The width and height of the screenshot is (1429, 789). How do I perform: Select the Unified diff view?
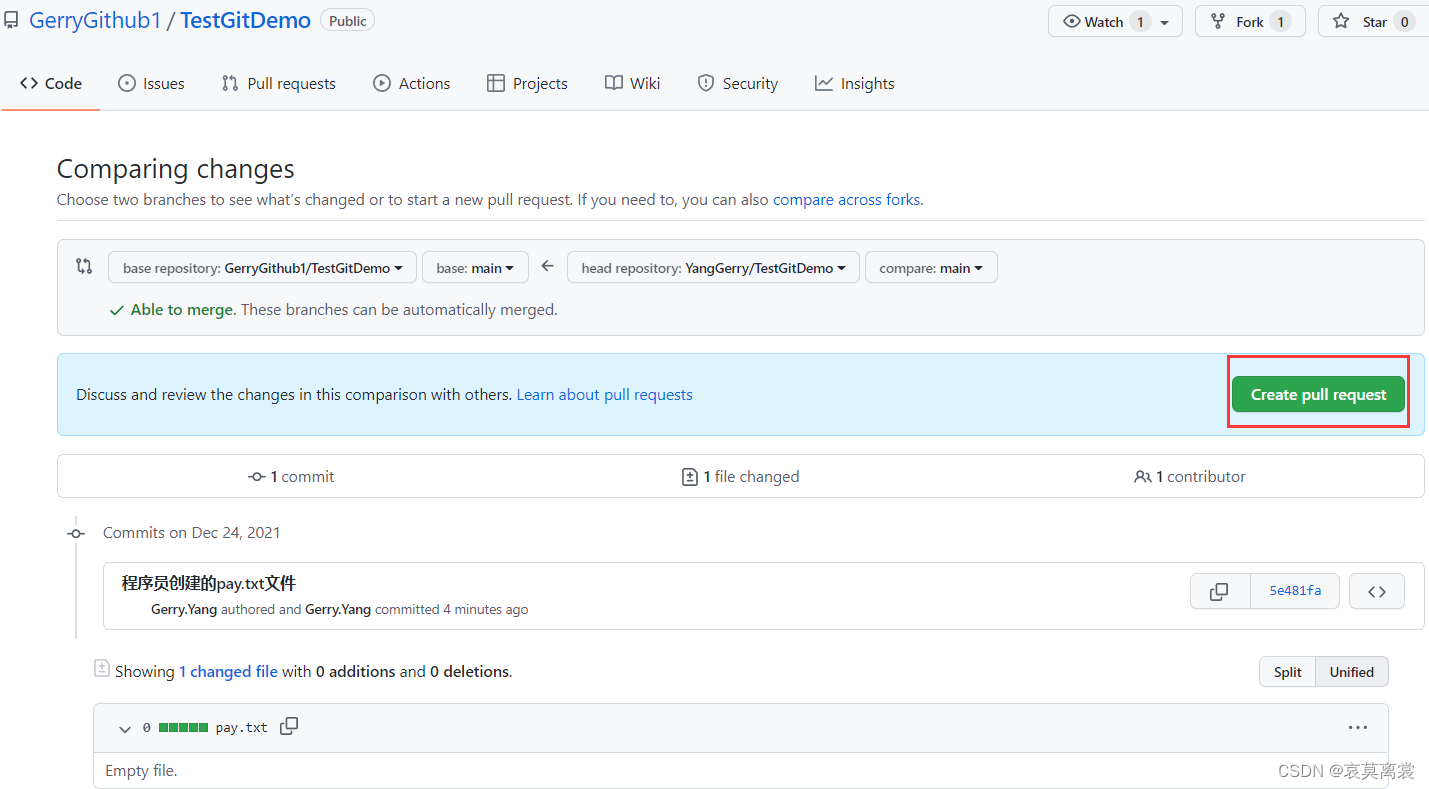(x=1352, y=672)
